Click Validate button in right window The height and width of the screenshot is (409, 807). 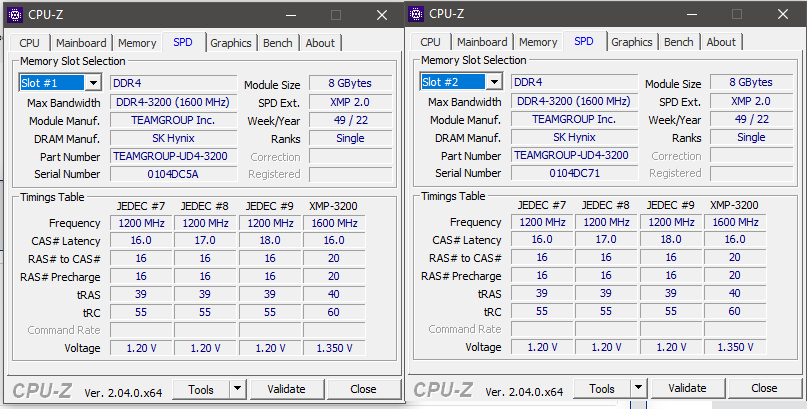pos(687,388)
